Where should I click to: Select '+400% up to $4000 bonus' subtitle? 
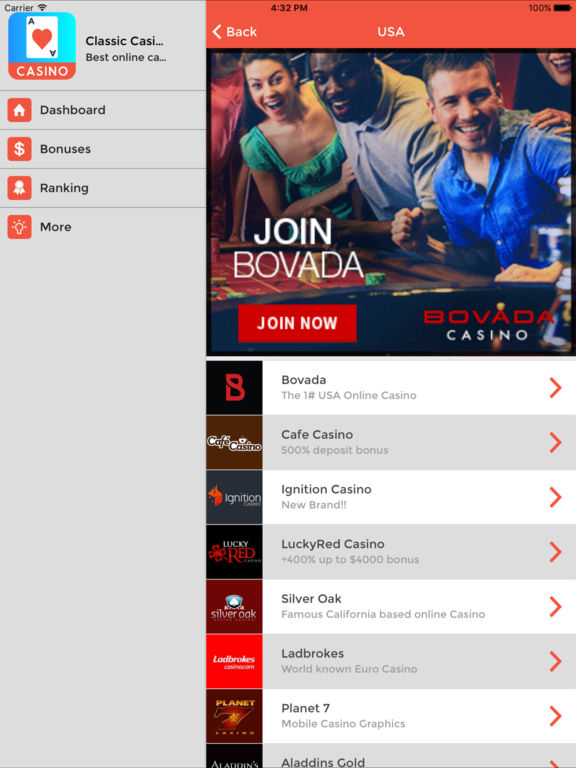click(x=350, y=559)
